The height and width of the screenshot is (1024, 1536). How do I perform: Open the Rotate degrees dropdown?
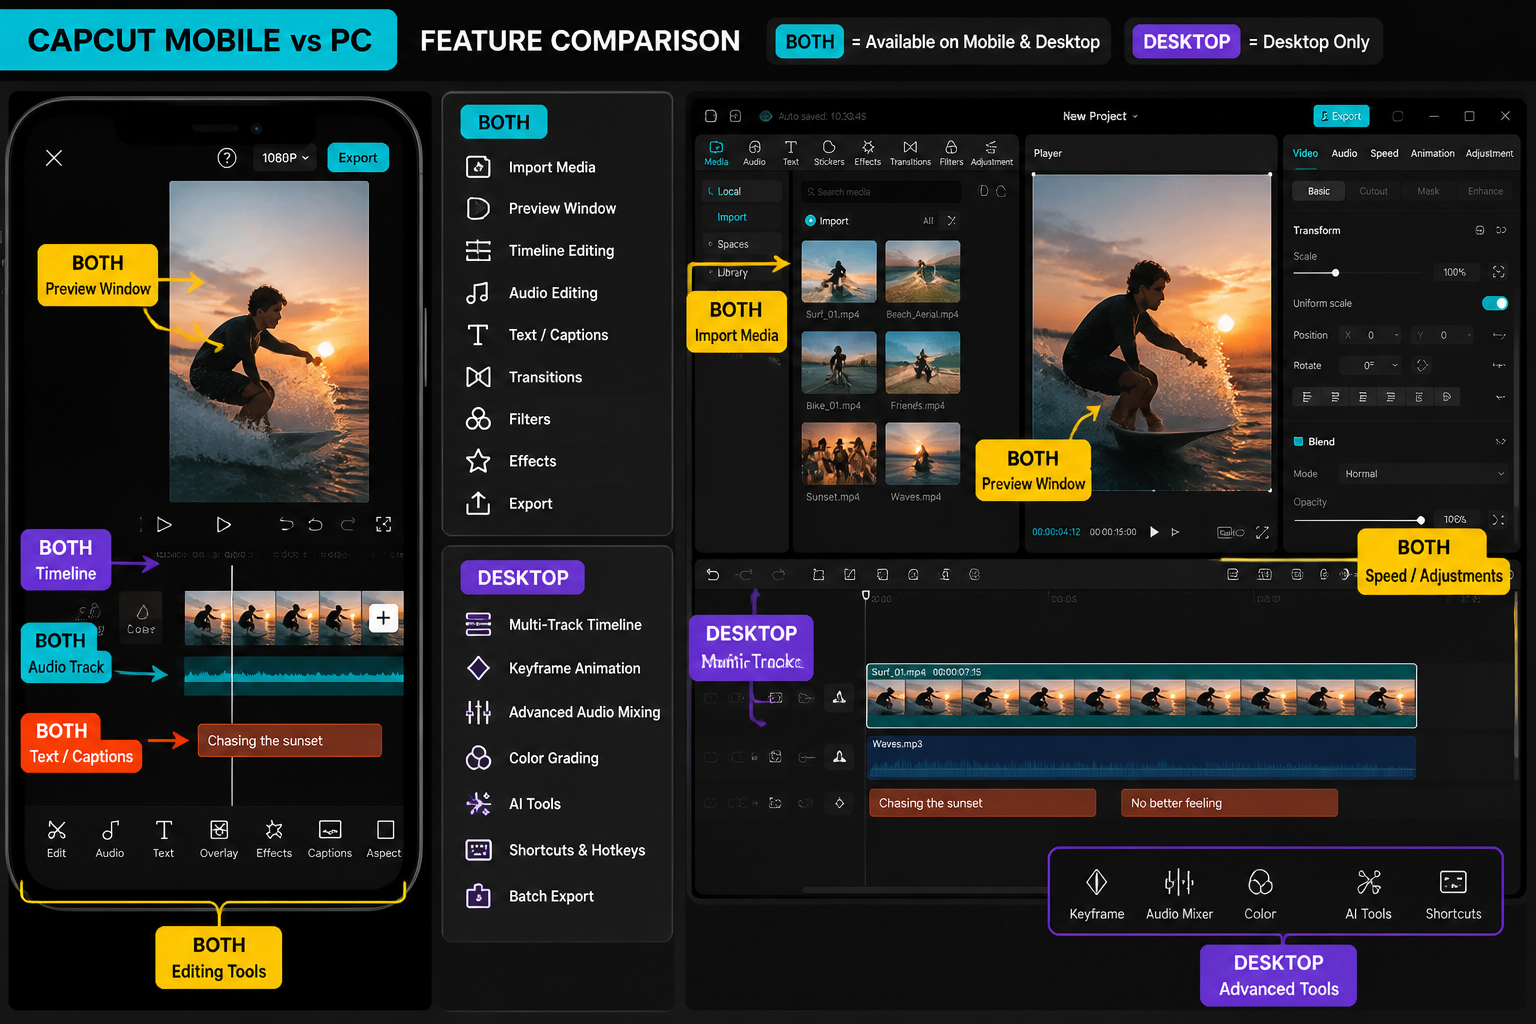click(1370, 366)
